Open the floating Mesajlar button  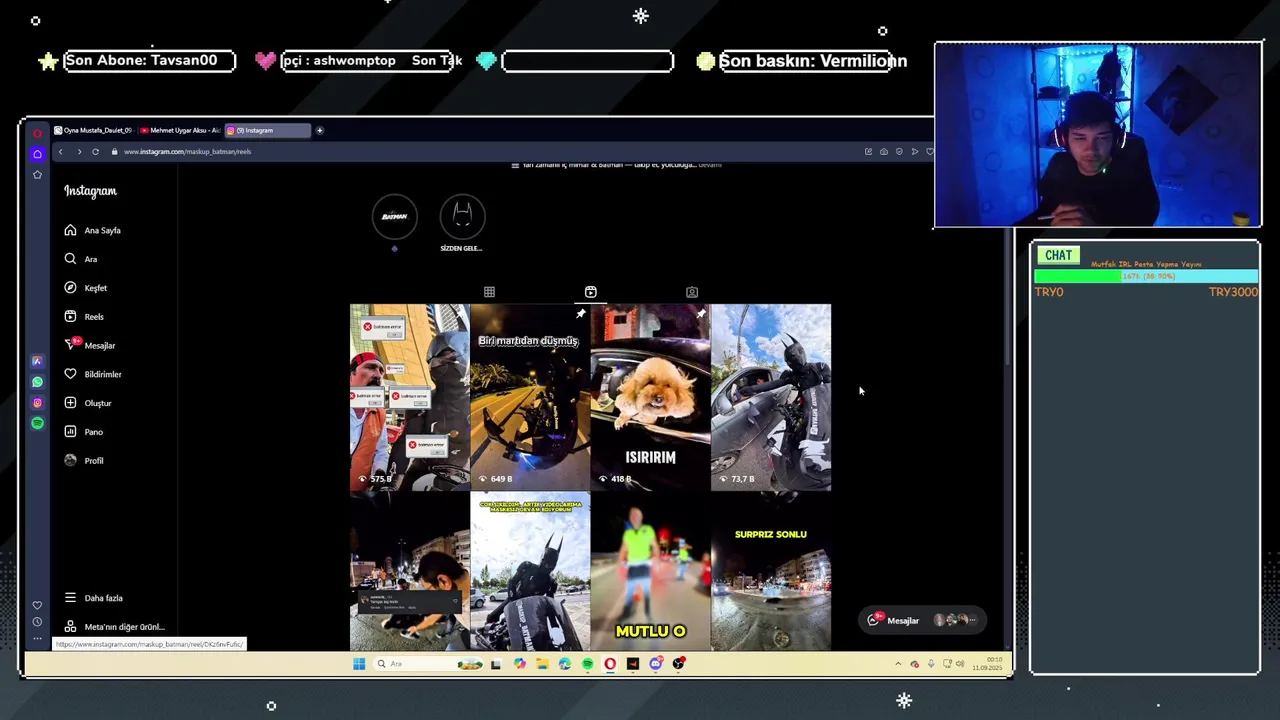[x=922, y=620]
